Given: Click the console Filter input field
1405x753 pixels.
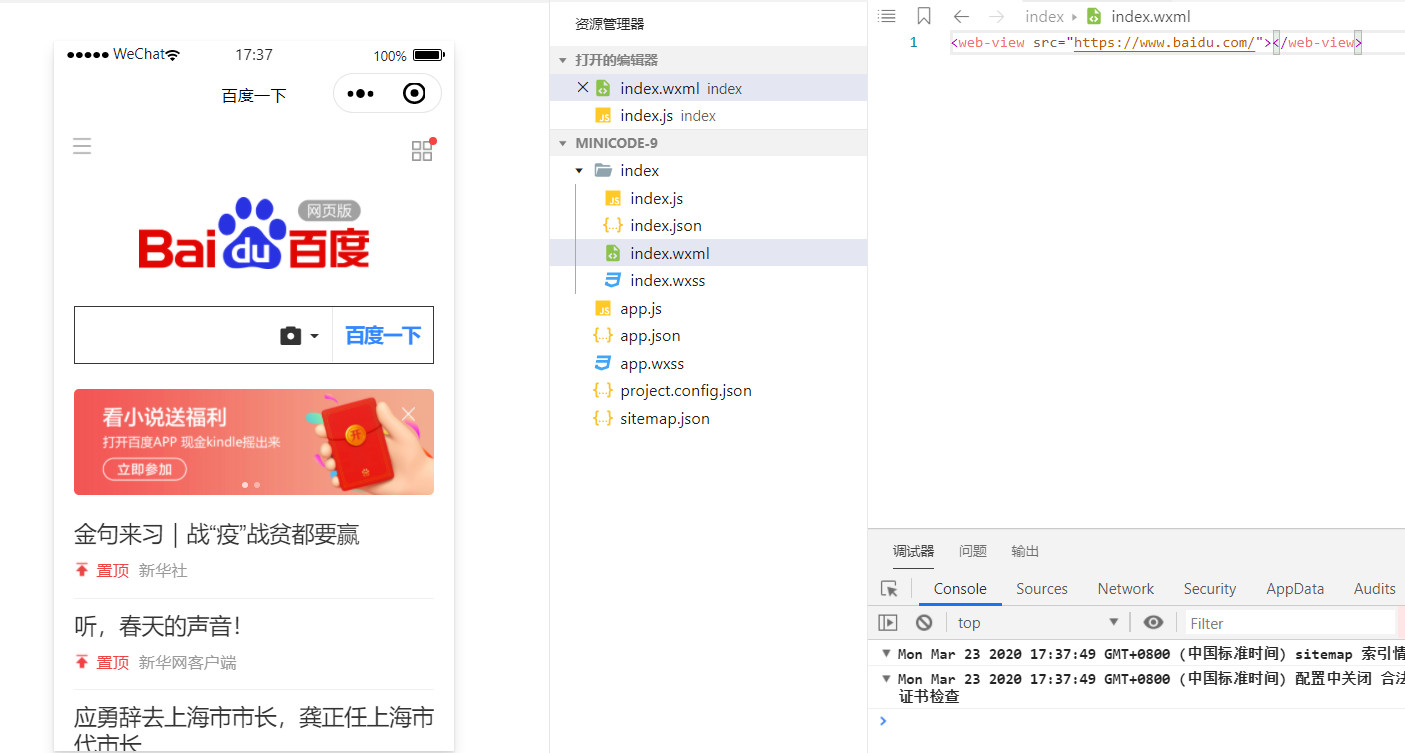Looking at the screenshot, I should (x=1290, y=623).
